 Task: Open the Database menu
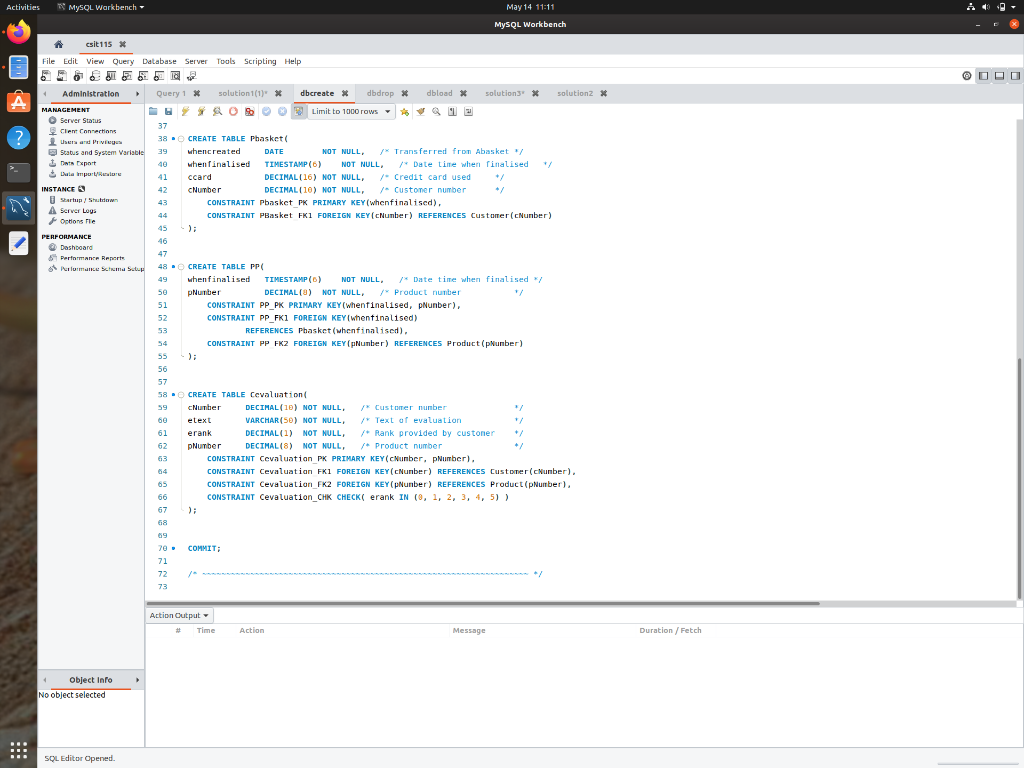[x=159, y=61]
